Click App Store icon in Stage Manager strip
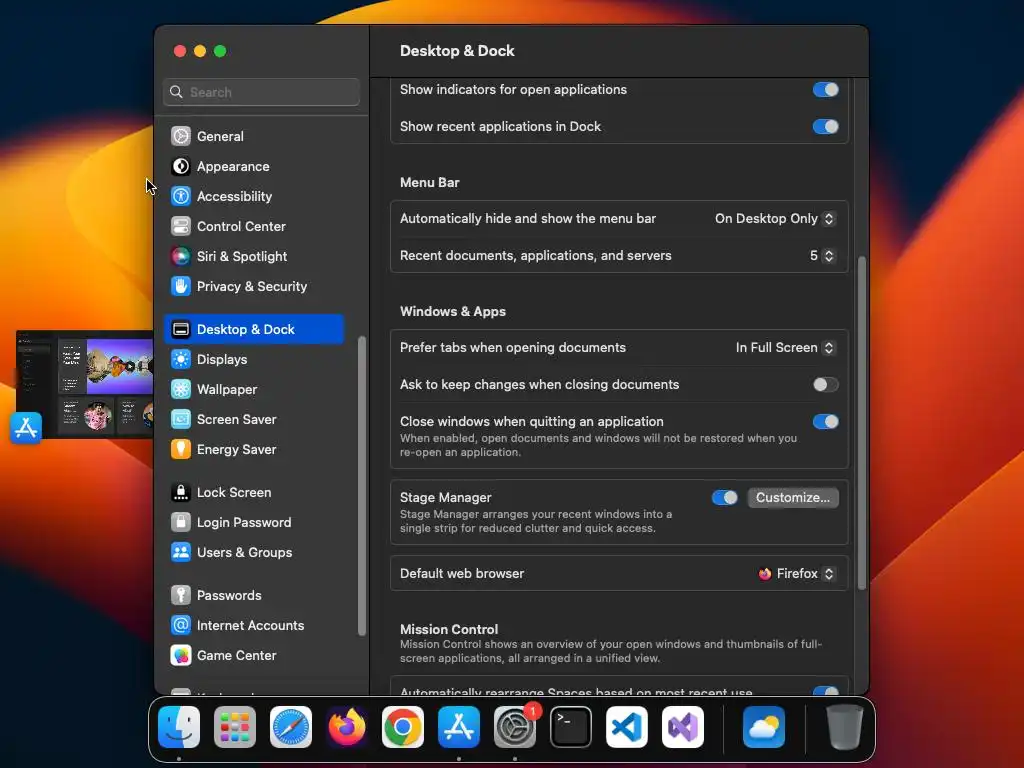 pos(26,428)
